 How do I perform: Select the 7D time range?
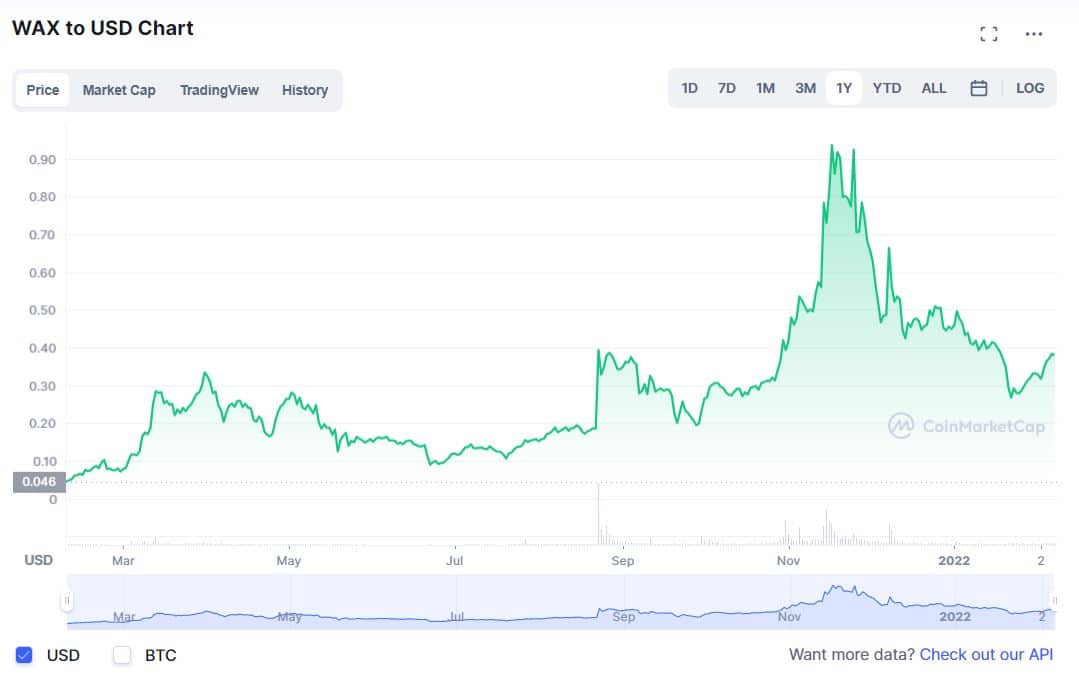pos(727,88)
